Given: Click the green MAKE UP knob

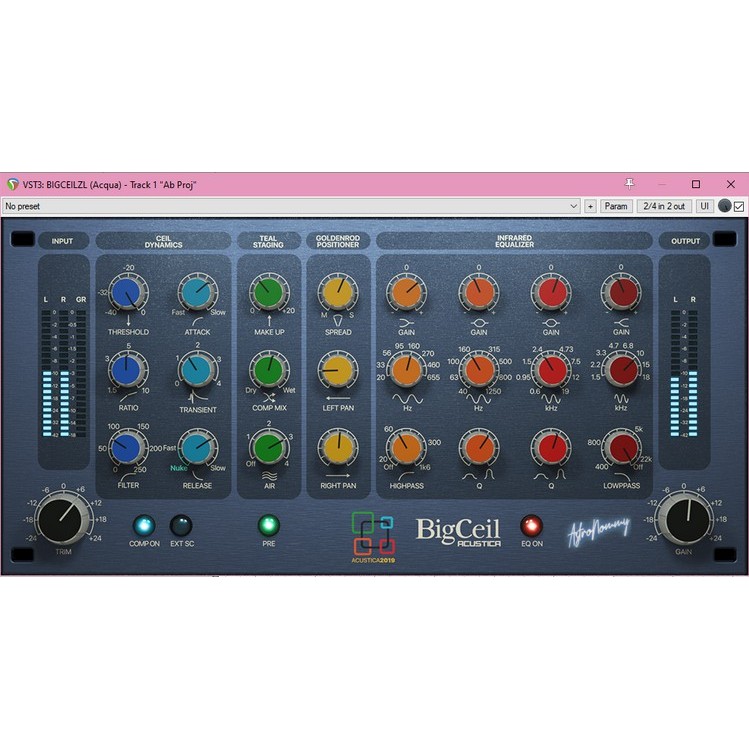Looking at the screenshot, I should (268, 293).
